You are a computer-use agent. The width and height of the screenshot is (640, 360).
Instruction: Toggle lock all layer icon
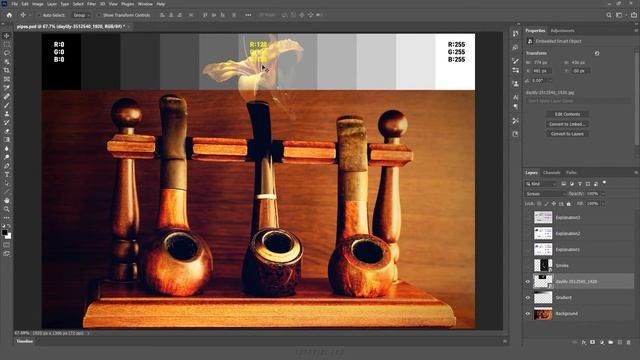[569, 204]
